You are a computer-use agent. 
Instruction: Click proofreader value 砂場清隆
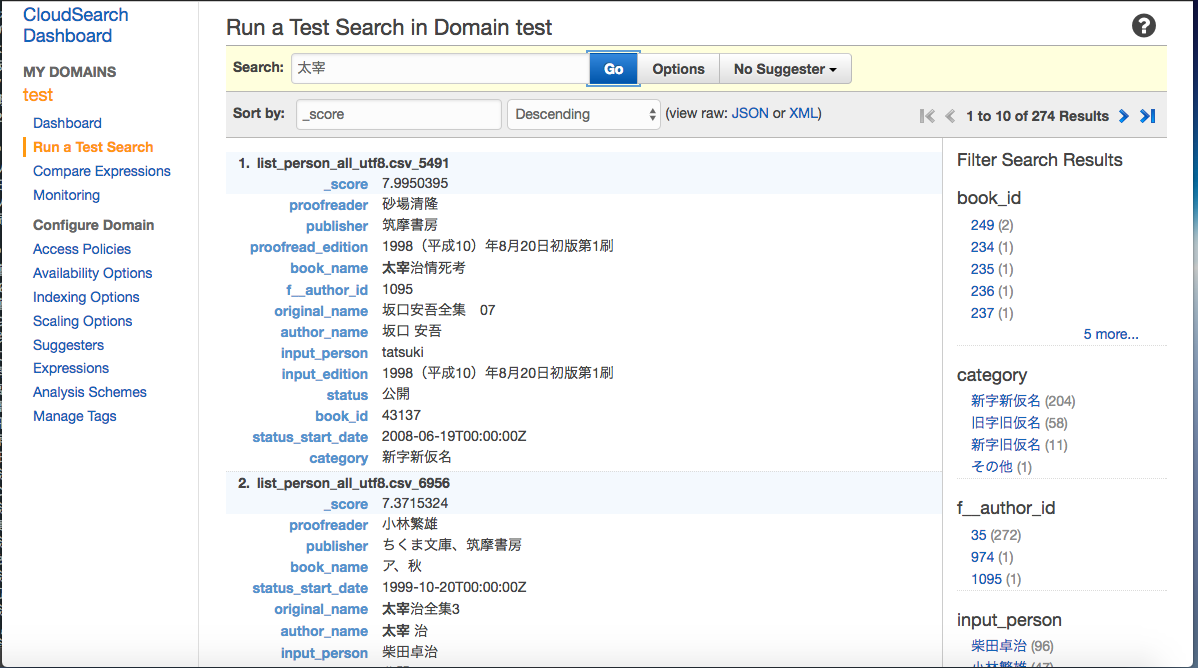click(410, 204)
